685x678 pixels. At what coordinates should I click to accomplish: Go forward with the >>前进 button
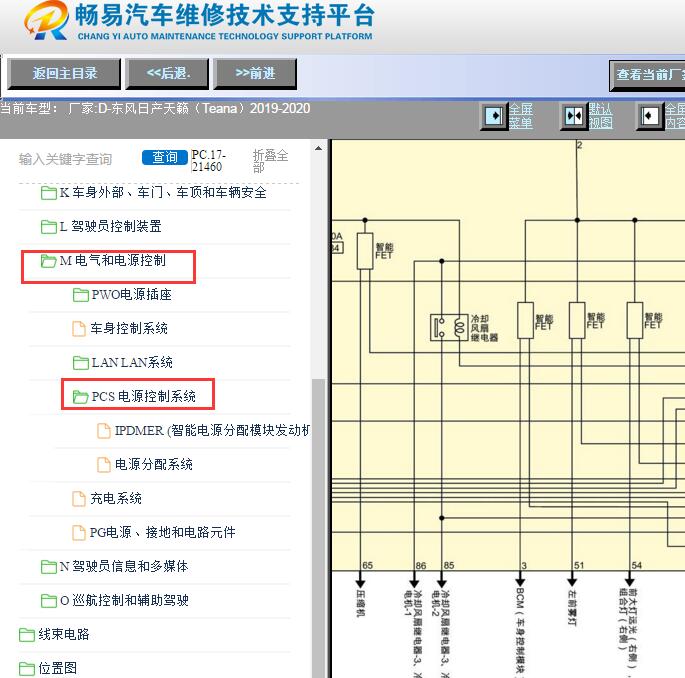point(255,73)
